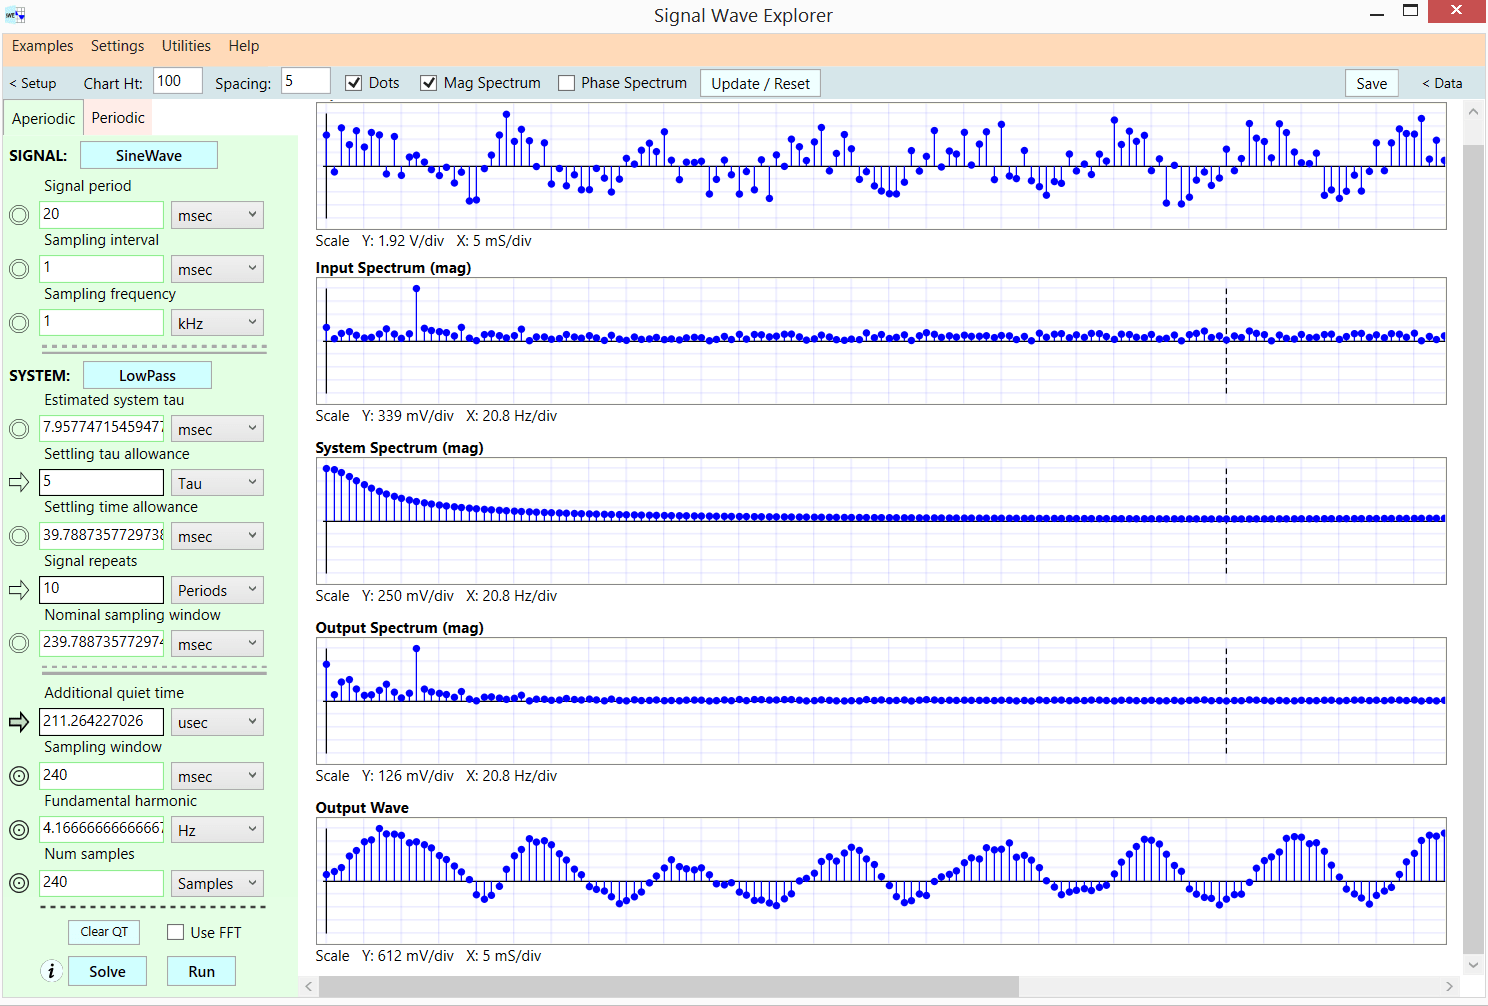Click the Chart Ht input field
1488x1006 pixels.
(x=177, y=83)
